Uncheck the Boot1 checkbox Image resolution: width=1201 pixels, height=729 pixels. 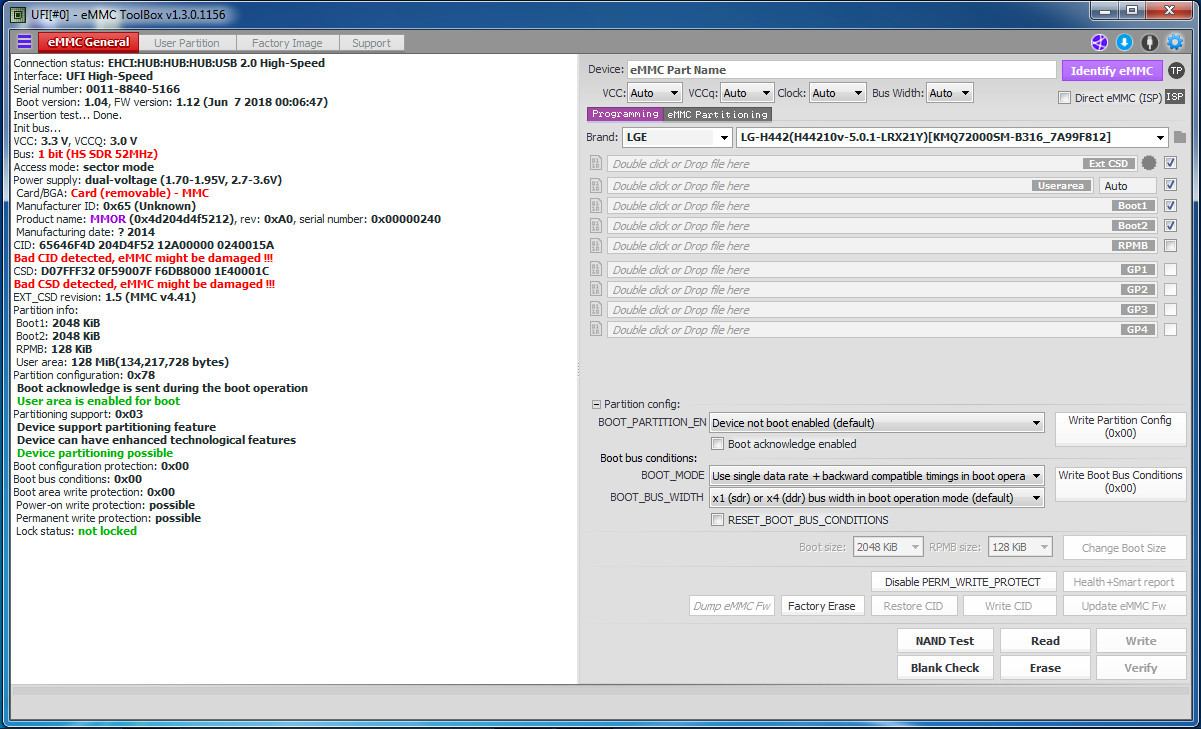point(1170,205)
